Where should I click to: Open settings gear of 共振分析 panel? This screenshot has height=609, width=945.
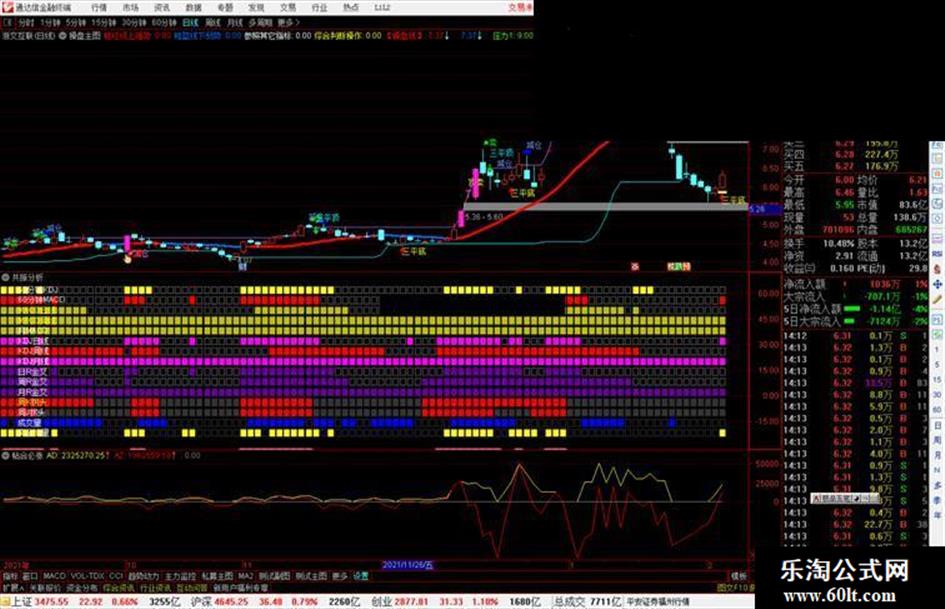[5, 277]
